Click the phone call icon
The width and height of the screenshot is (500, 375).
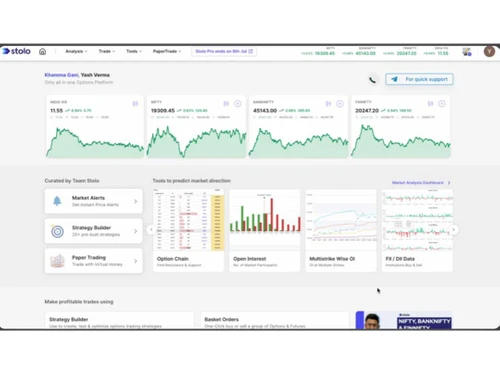pos(372,80)
